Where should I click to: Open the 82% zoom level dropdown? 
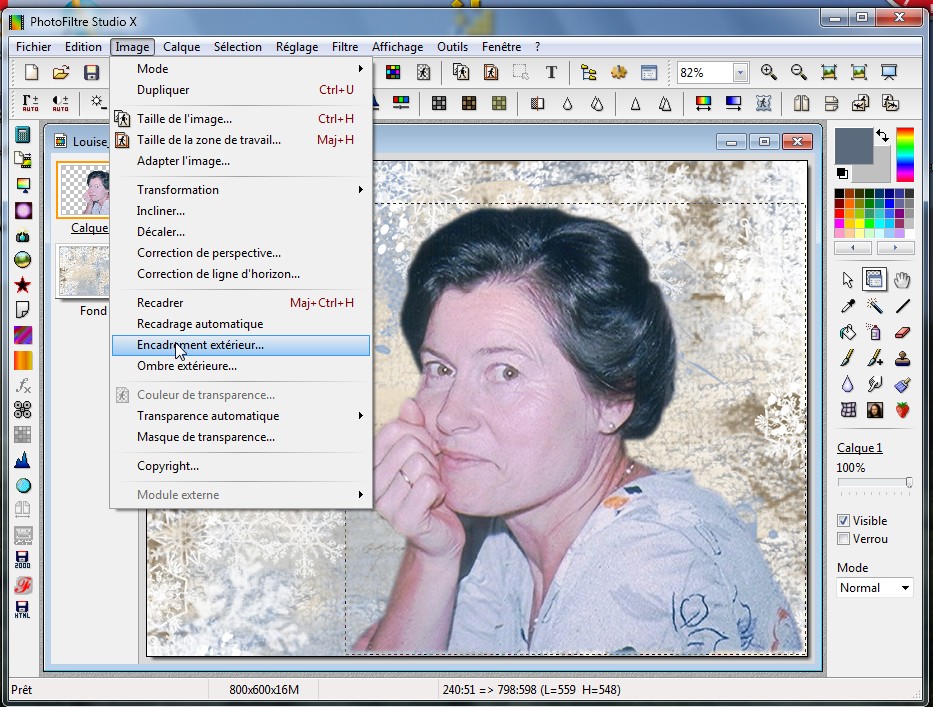(740, 73)
